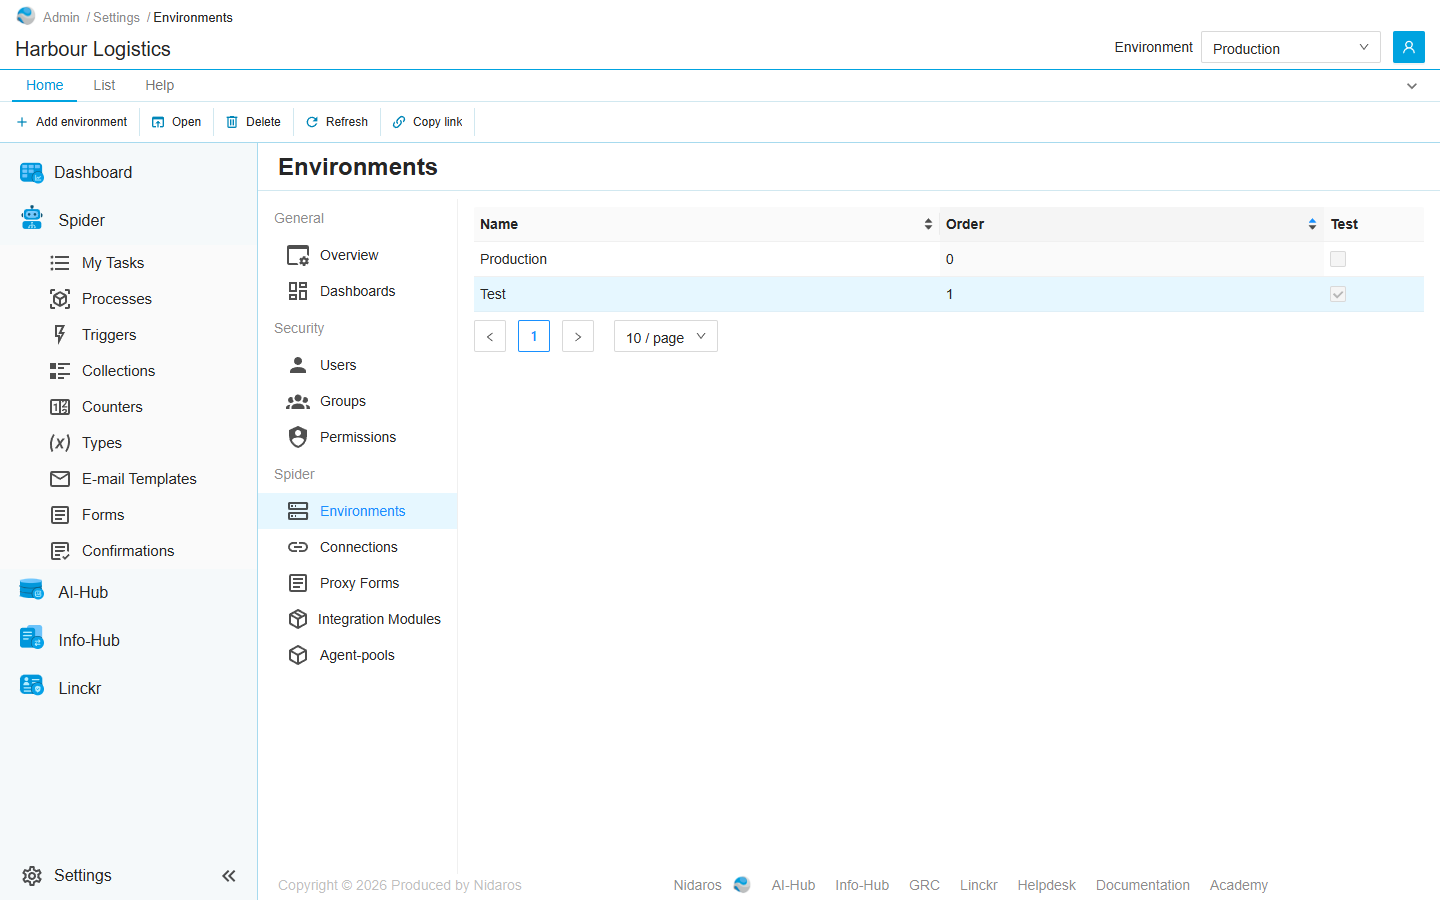Expand the ribbon chevron at right
Viewport: 1440px width, 900px height.
pos(1412,86)
